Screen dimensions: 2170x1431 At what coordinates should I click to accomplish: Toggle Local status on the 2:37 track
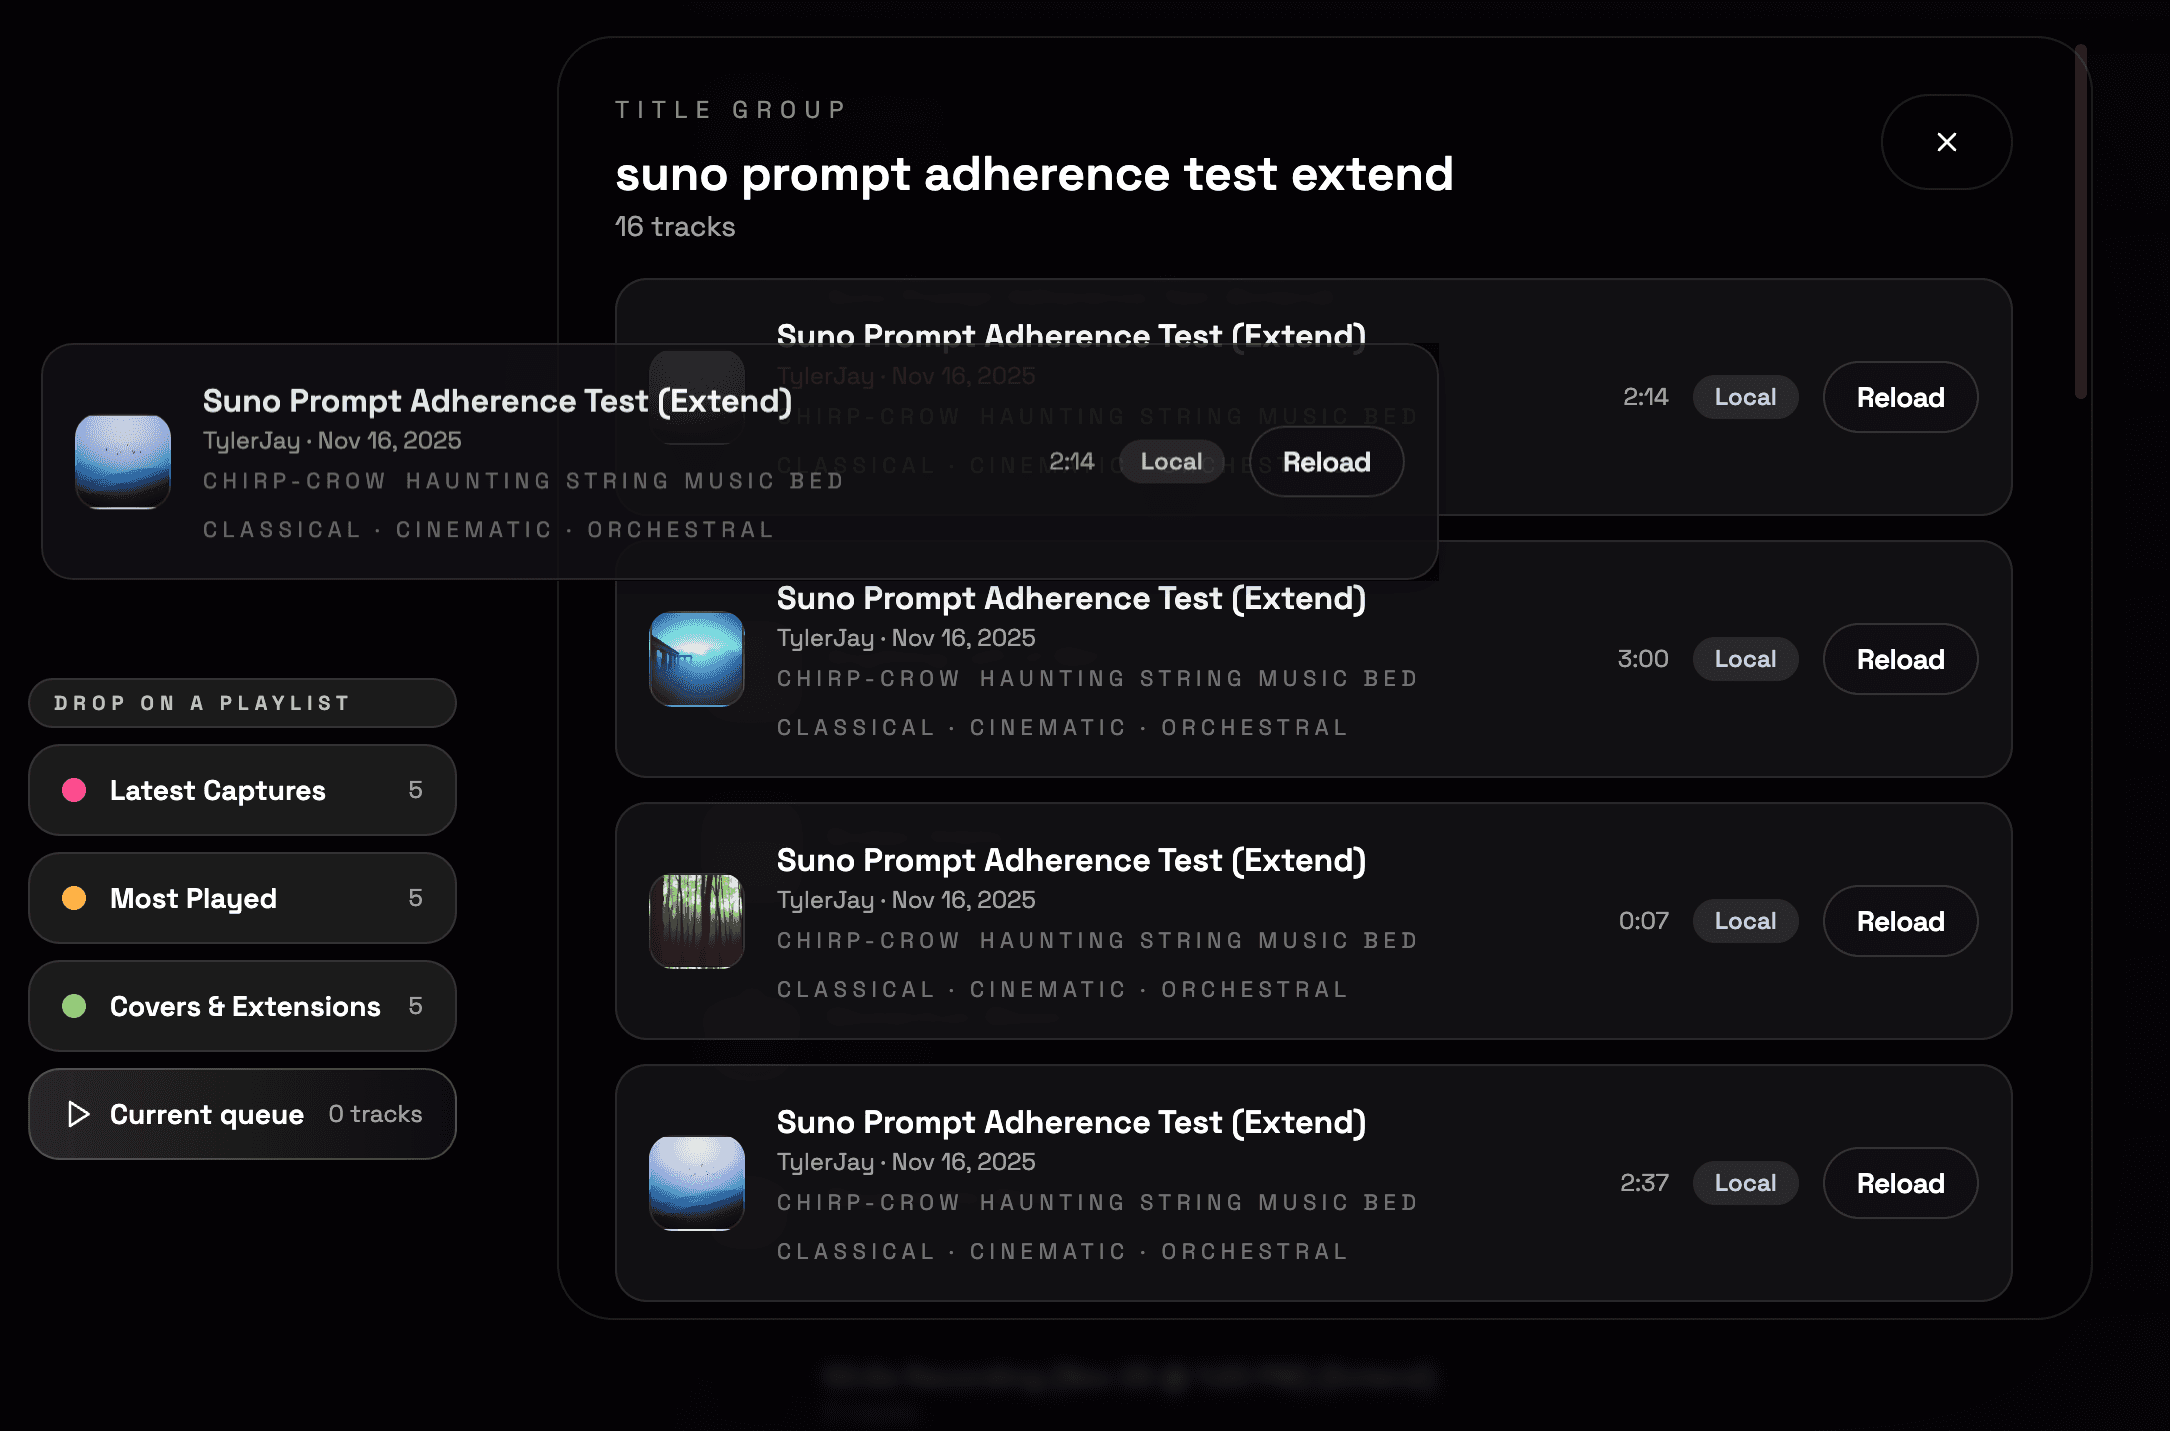(x=1744, y=1183)
